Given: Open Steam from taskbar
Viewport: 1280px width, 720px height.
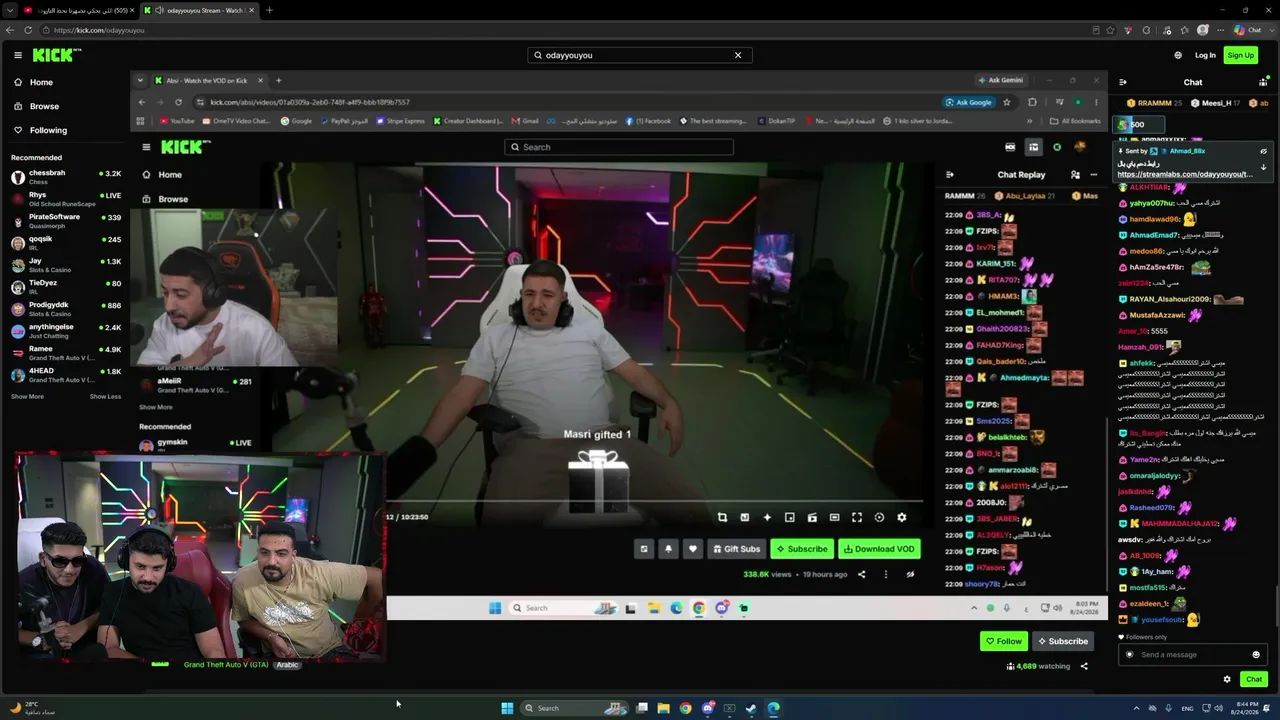Looking at the screenshot, I should coord(751,708).
